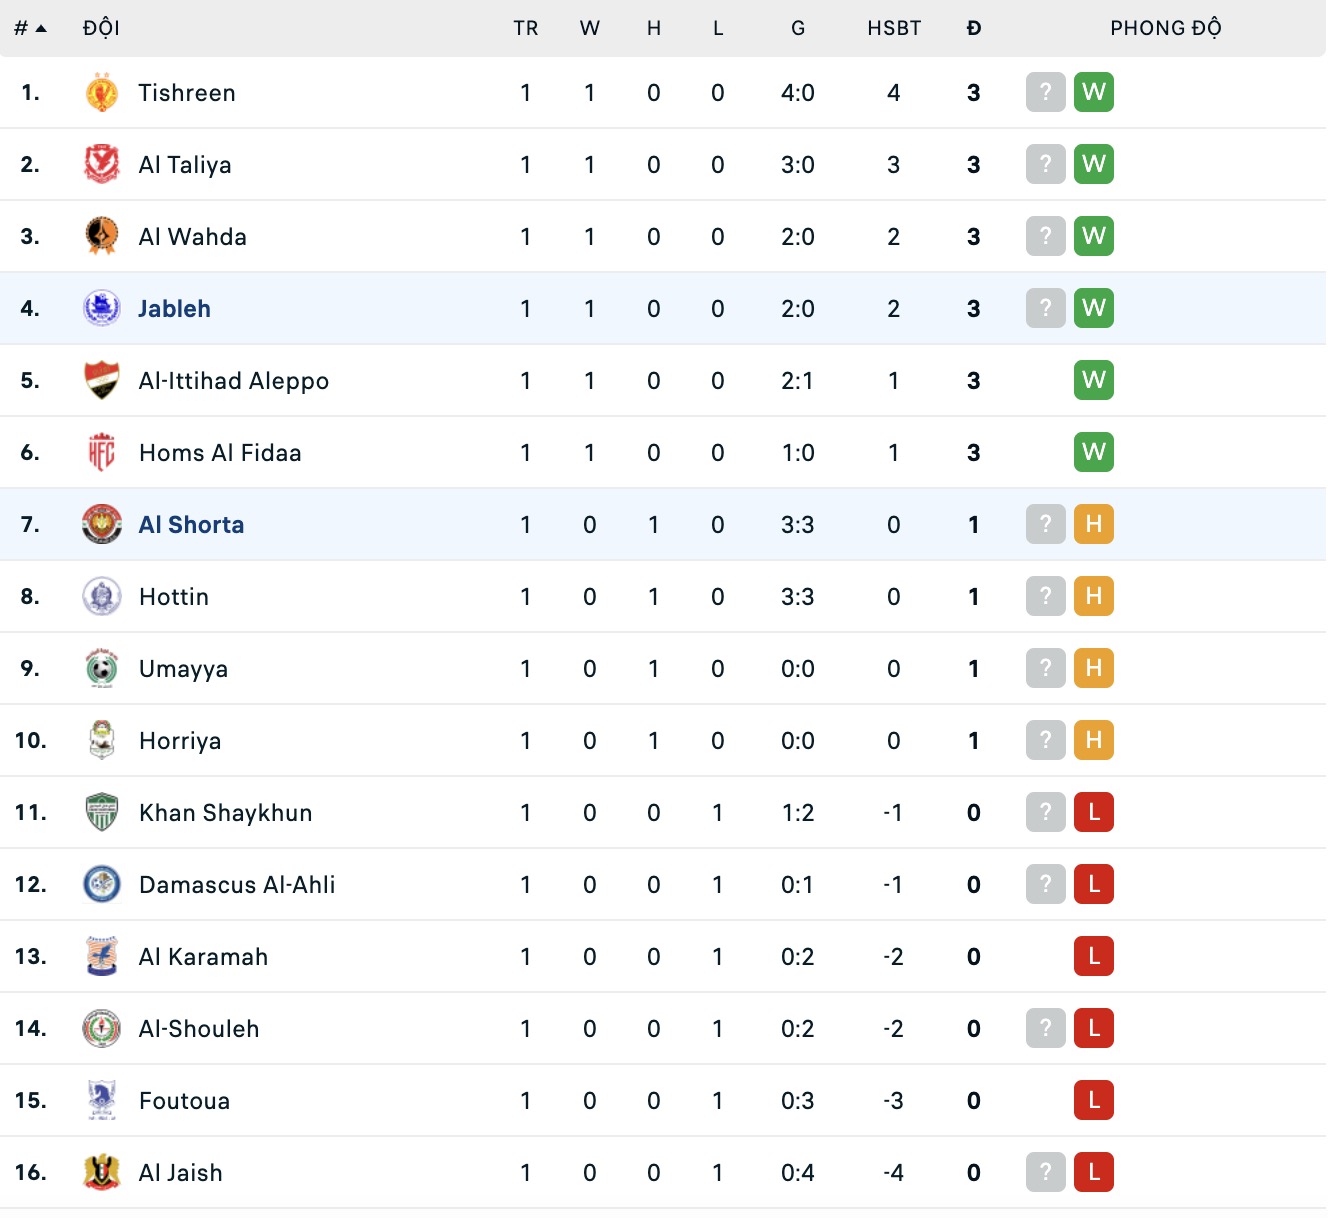Click the Al Wahda club badge
The image size is (1328, 1218).
point(101,237)
